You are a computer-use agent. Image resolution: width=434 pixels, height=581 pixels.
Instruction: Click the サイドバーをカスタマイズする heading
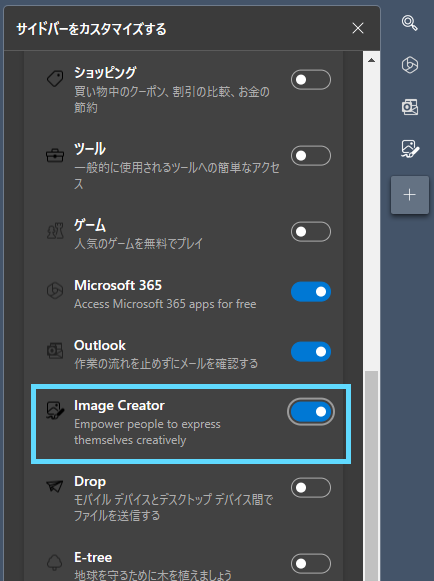pyautogui.click(x=92, y=29)
